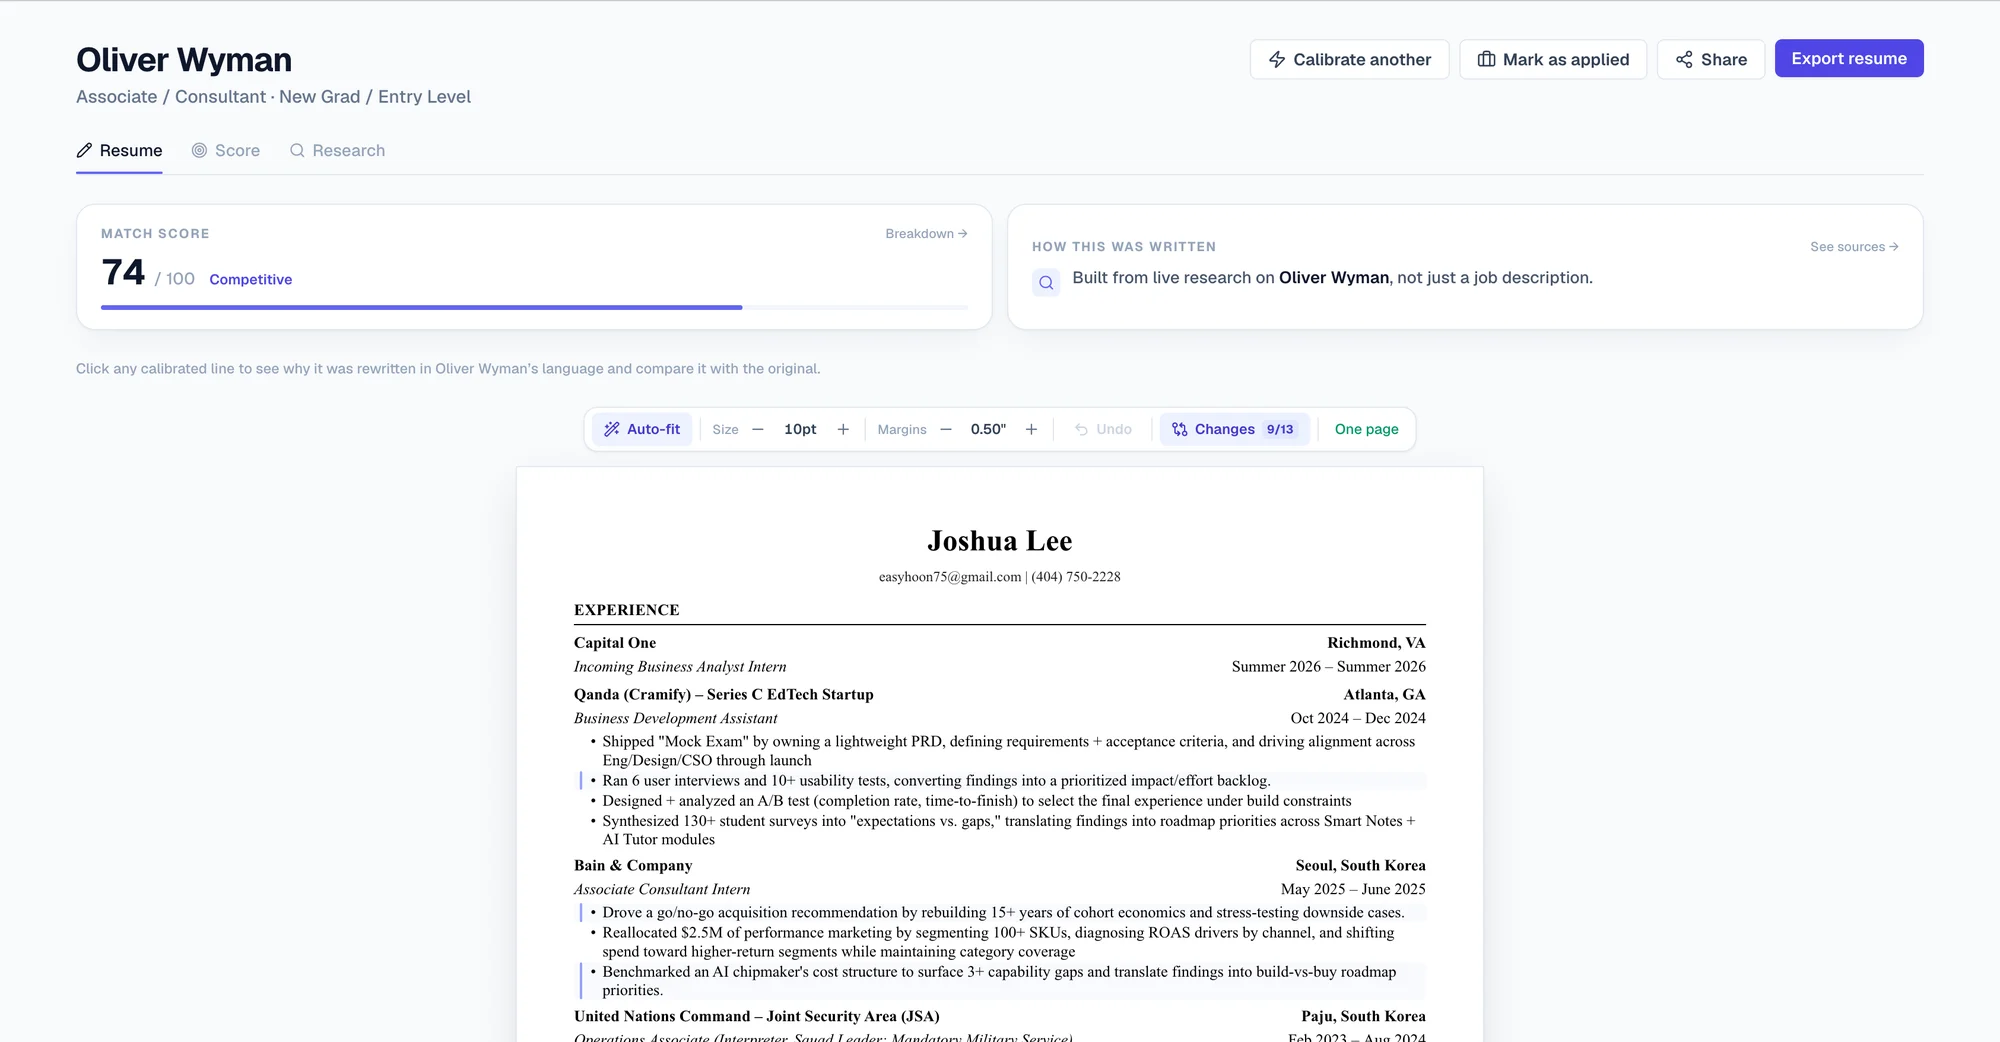Click the EXPERIENCE section heading
The height and width of the screenshot is (1042, 2000).
tap(627, 610)
